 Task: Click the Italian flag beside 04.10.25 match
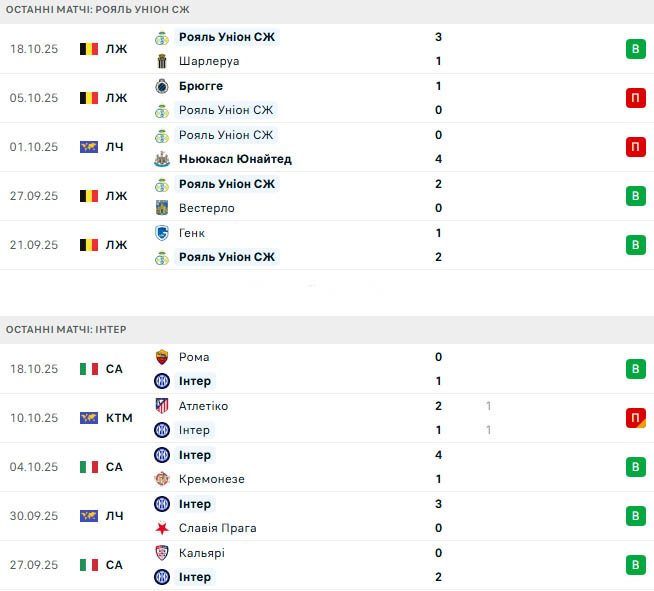point(89,467)
